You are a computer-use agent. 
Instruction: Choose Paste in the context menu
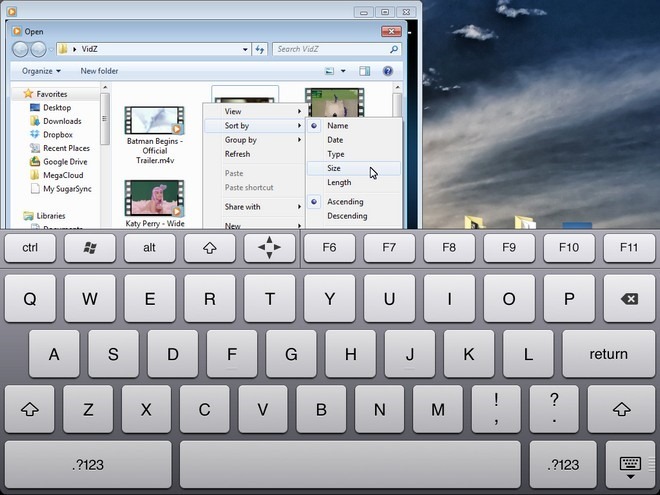pos(254,173)
